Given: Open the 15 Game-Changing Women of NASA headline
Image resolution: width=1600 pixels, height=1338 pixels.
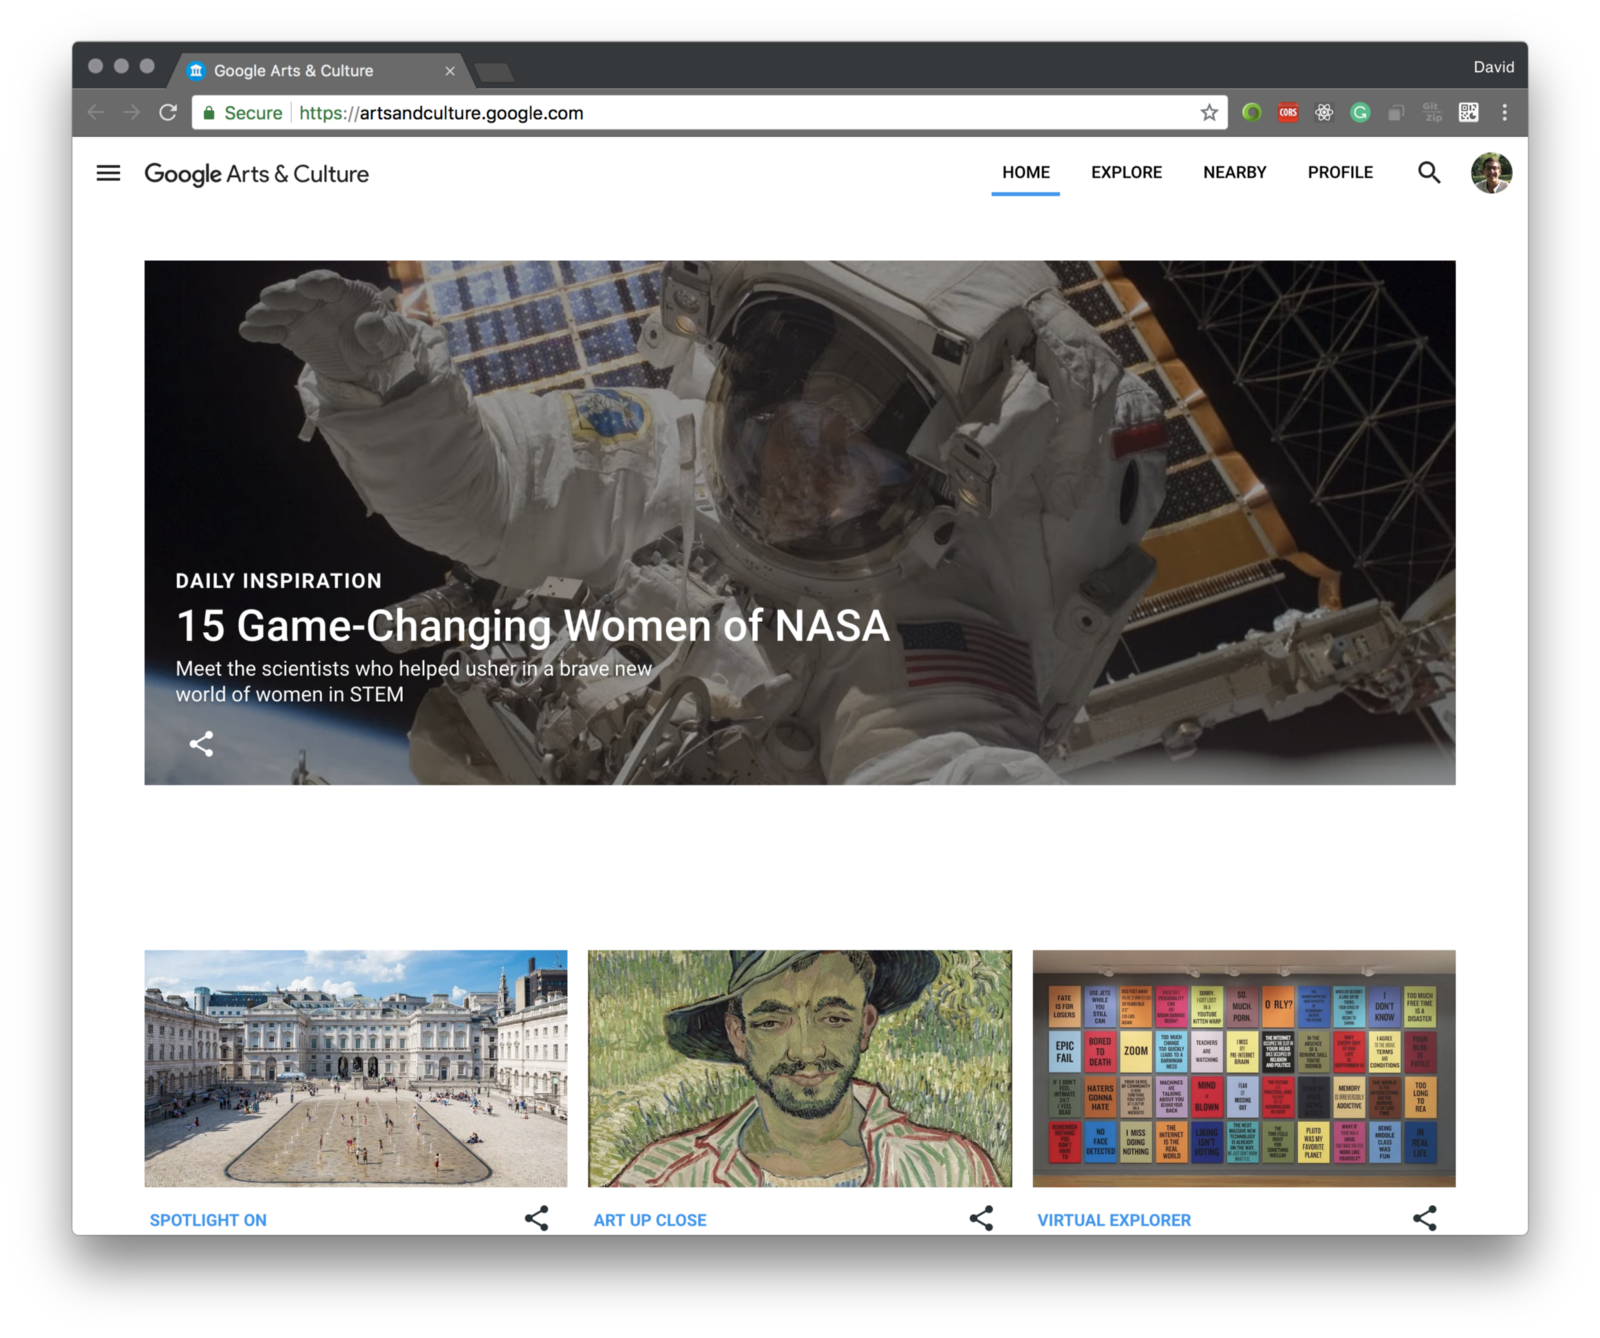Looking at the screenshot, I should pyautogui.click(x=533, y=626).
